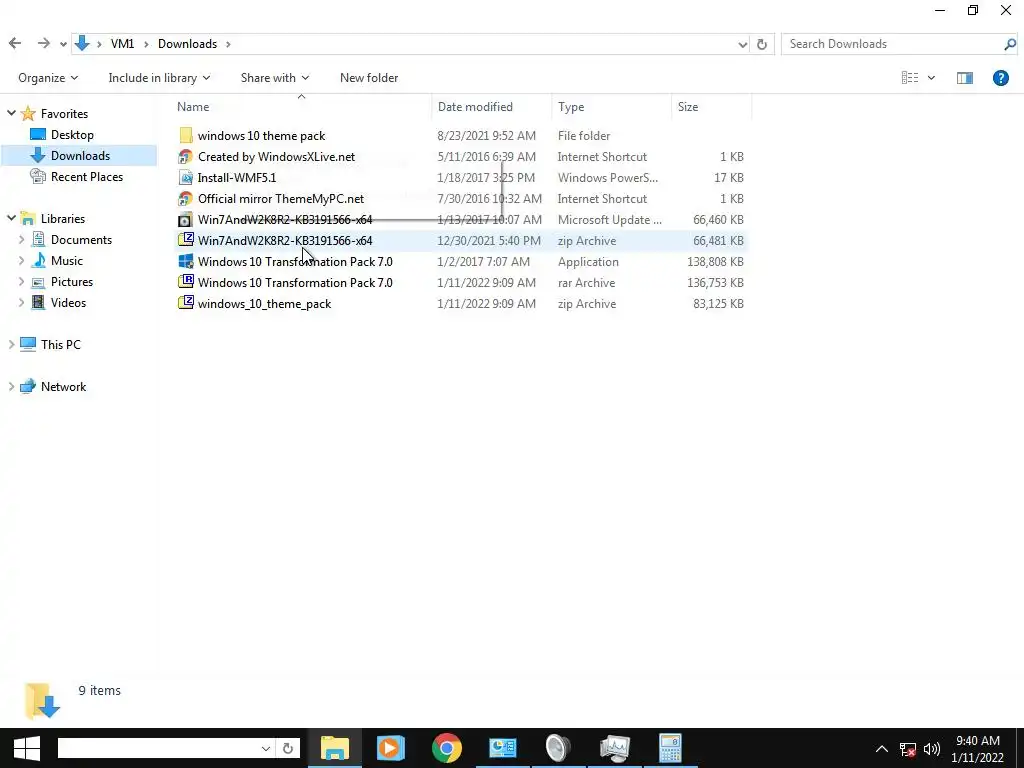
Task: Select Downloads in Favorites
Action: coord(80,155)
